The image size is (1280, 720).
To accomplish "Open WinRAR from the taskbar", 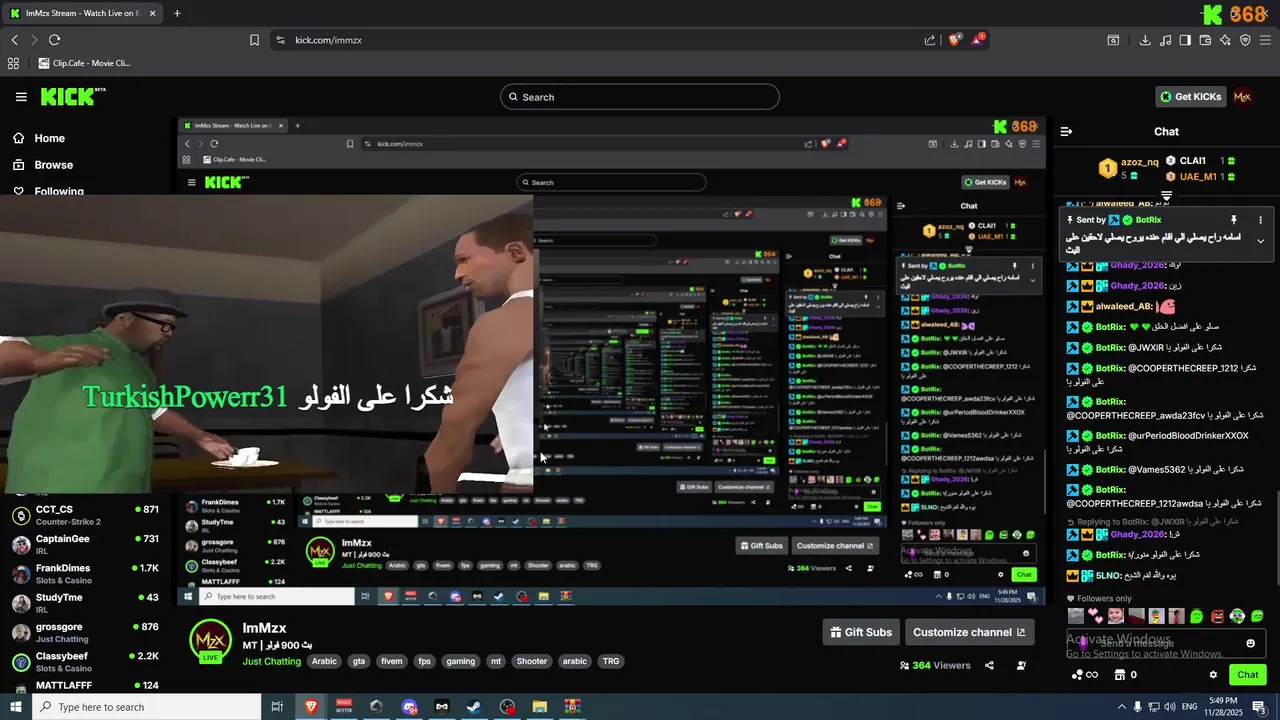I will click(573, 707).
